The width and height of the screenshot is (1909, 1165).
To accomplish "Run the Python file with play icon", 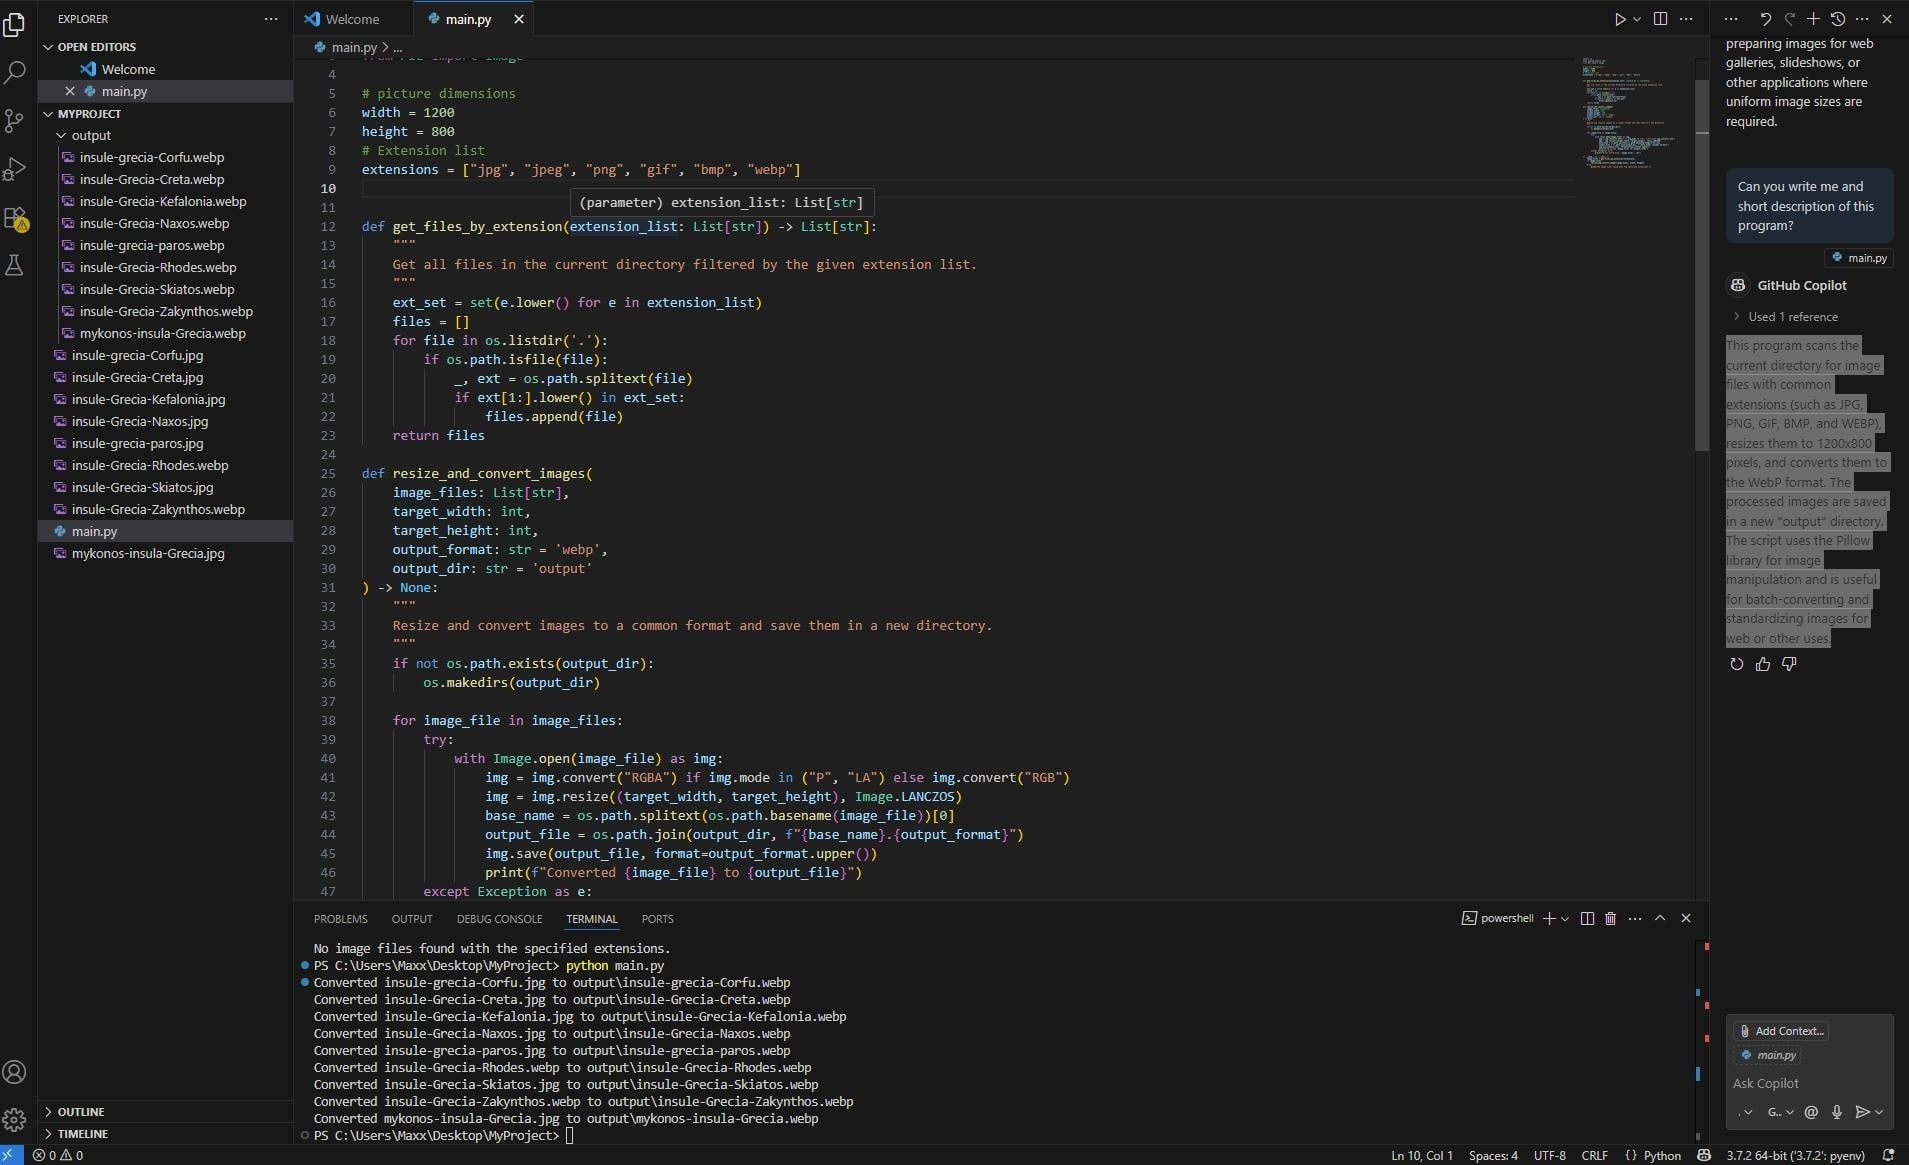I will point(1620,19).
